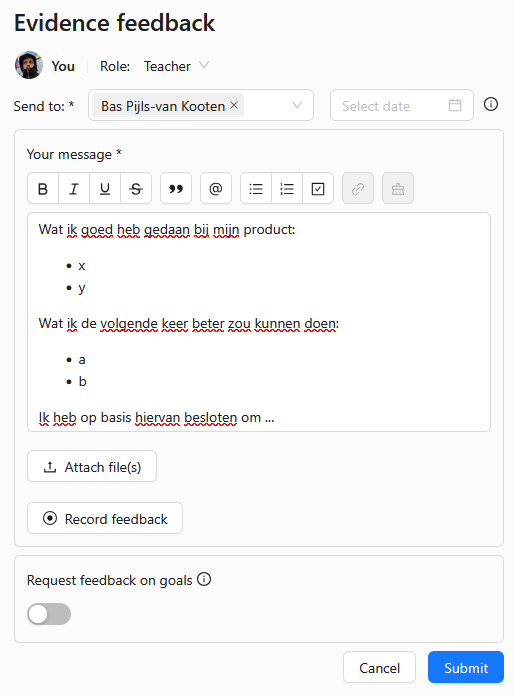Expand the Send to recipient dropdown
The height and width of the screenshot is (696, 514).
coord(297,105)
